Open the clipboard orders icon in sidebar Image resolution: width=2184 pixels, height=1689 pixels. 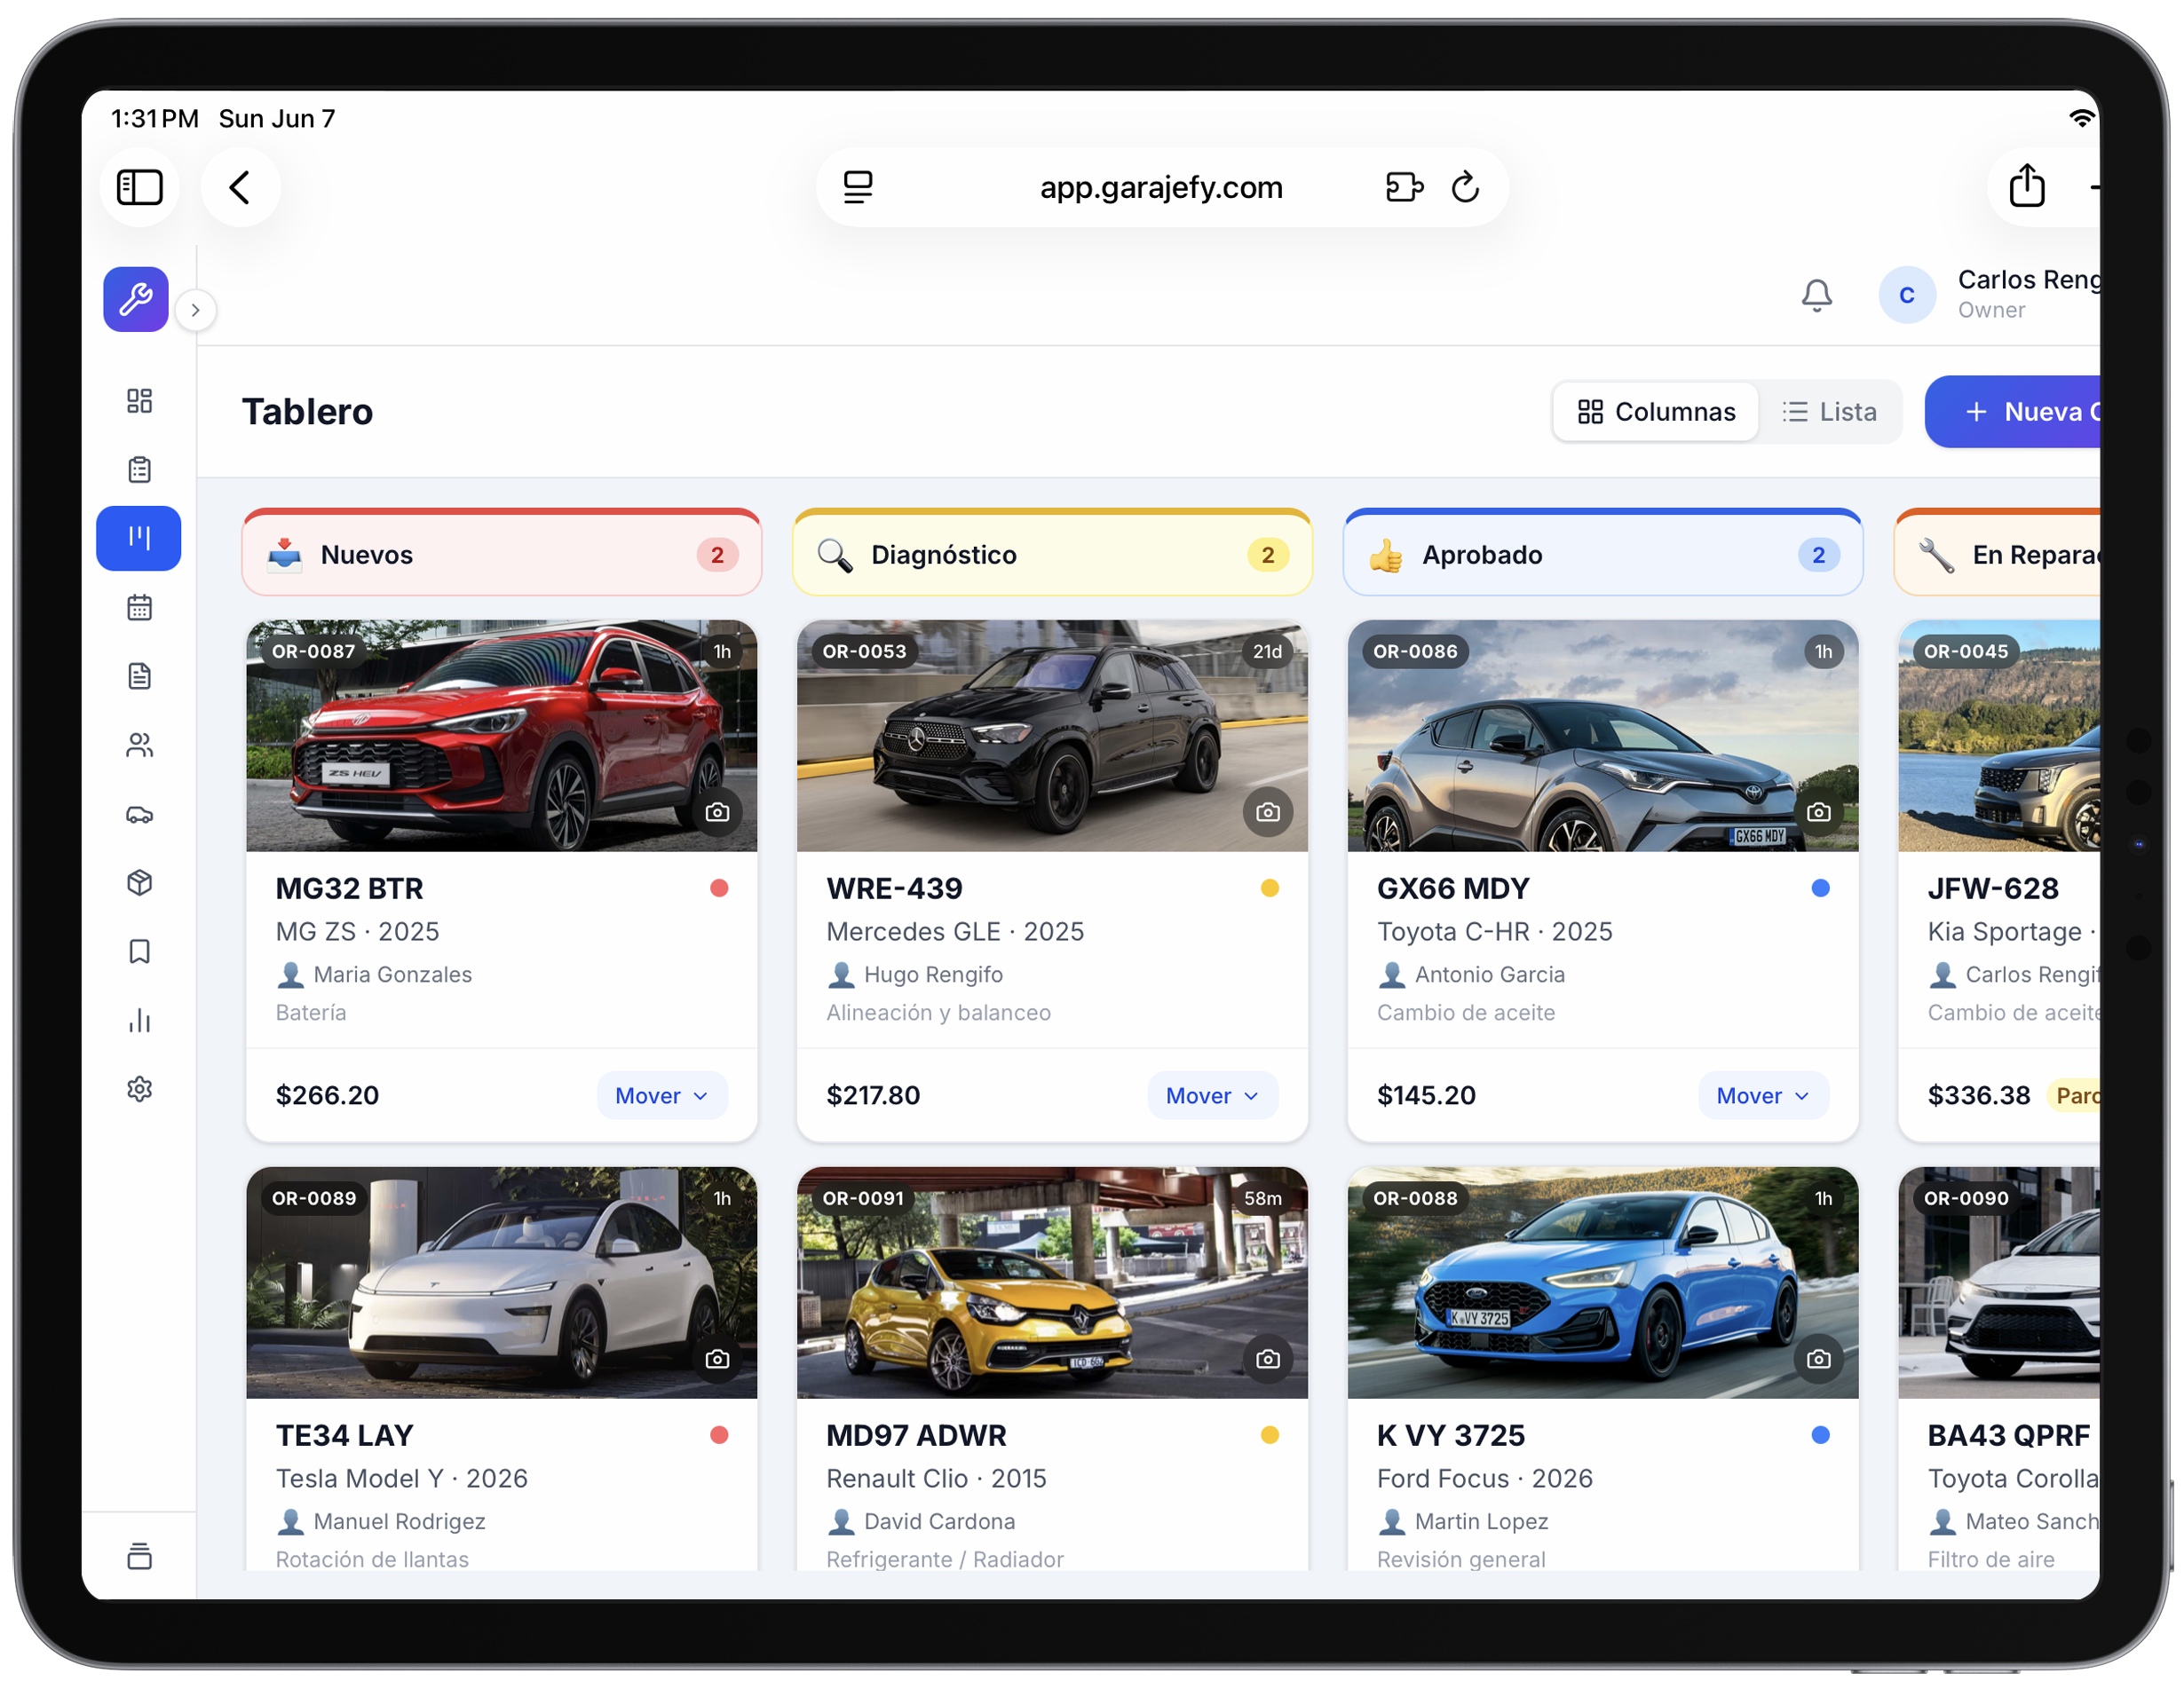(x=139, y=470)
